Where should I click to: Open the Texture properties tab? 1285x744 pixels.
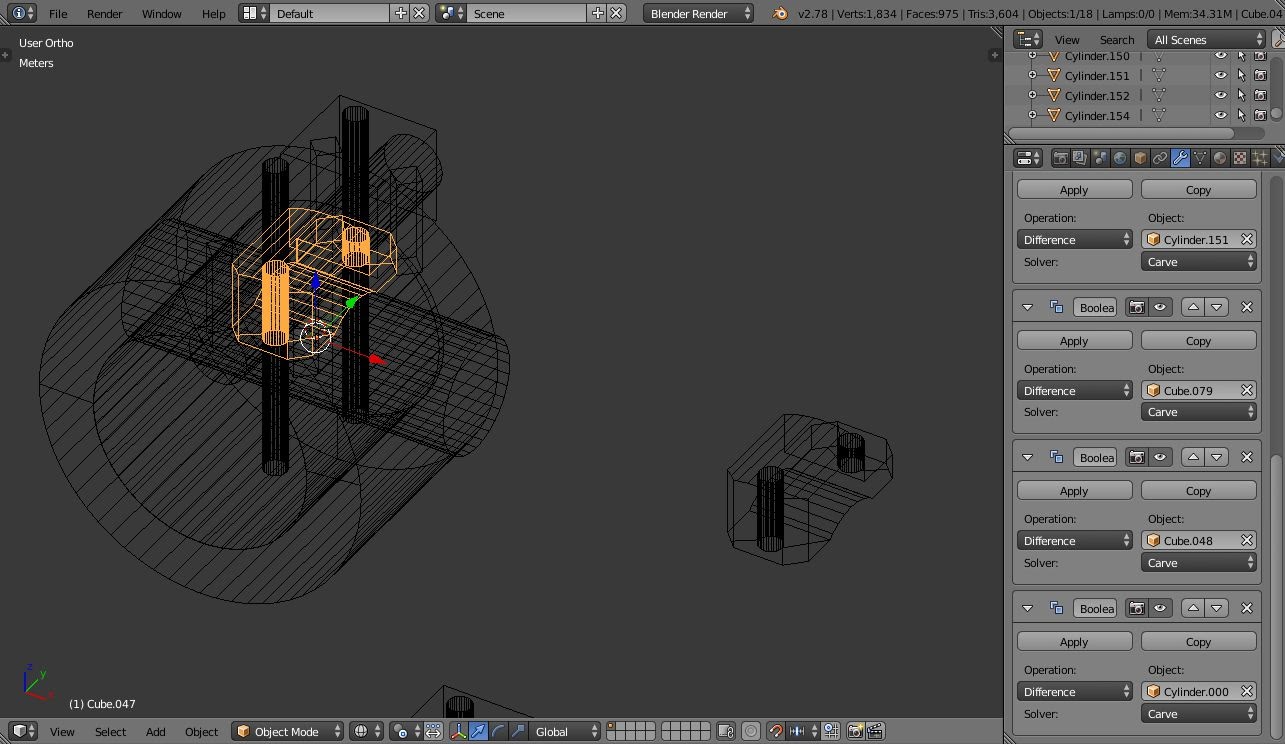point(1240,158)
